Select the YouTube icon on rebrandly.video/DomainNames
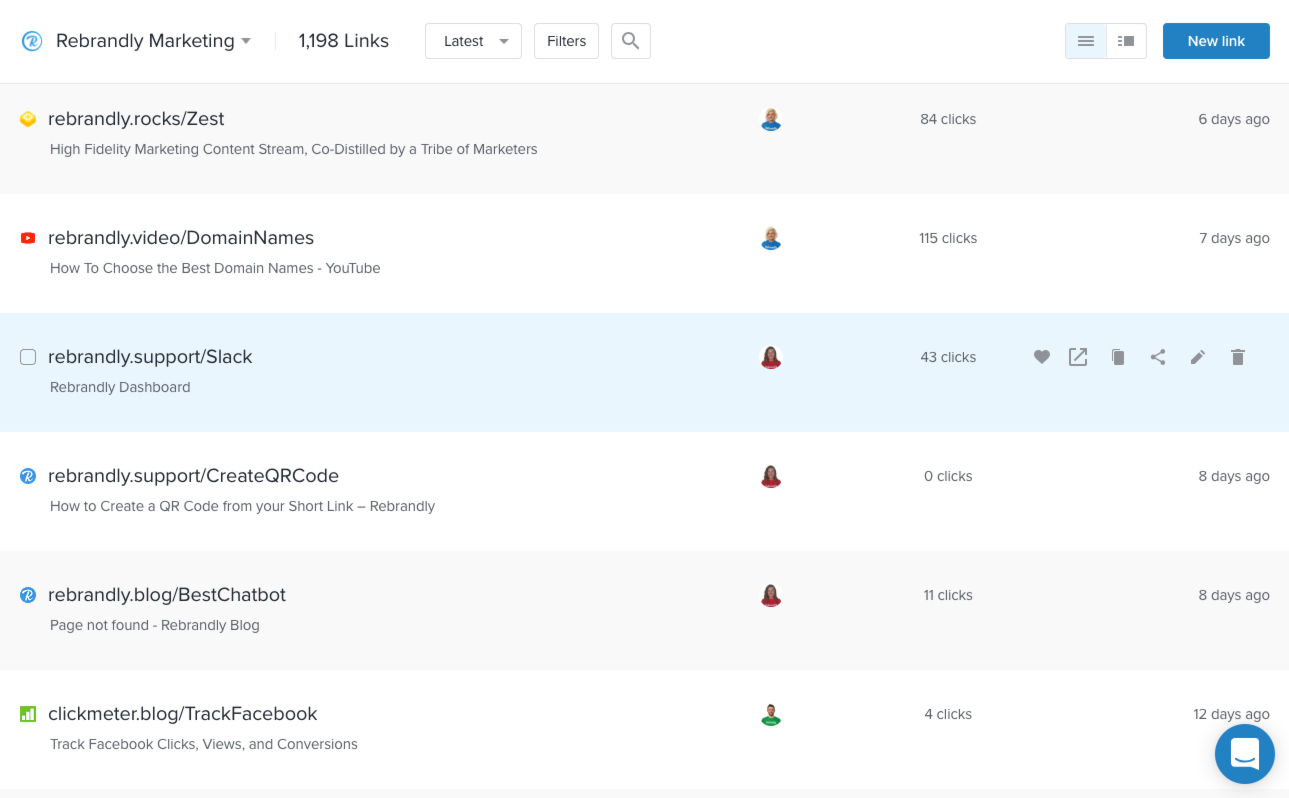 tap(27, 238)
